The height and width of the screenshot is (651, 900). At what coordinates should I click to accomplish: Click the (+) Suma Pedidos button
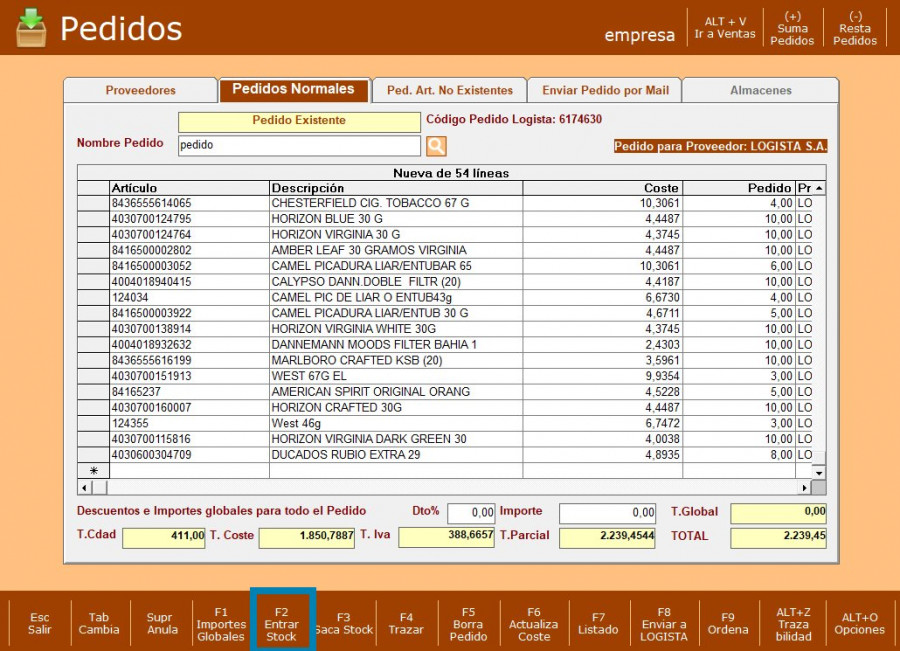coord(792,28)
